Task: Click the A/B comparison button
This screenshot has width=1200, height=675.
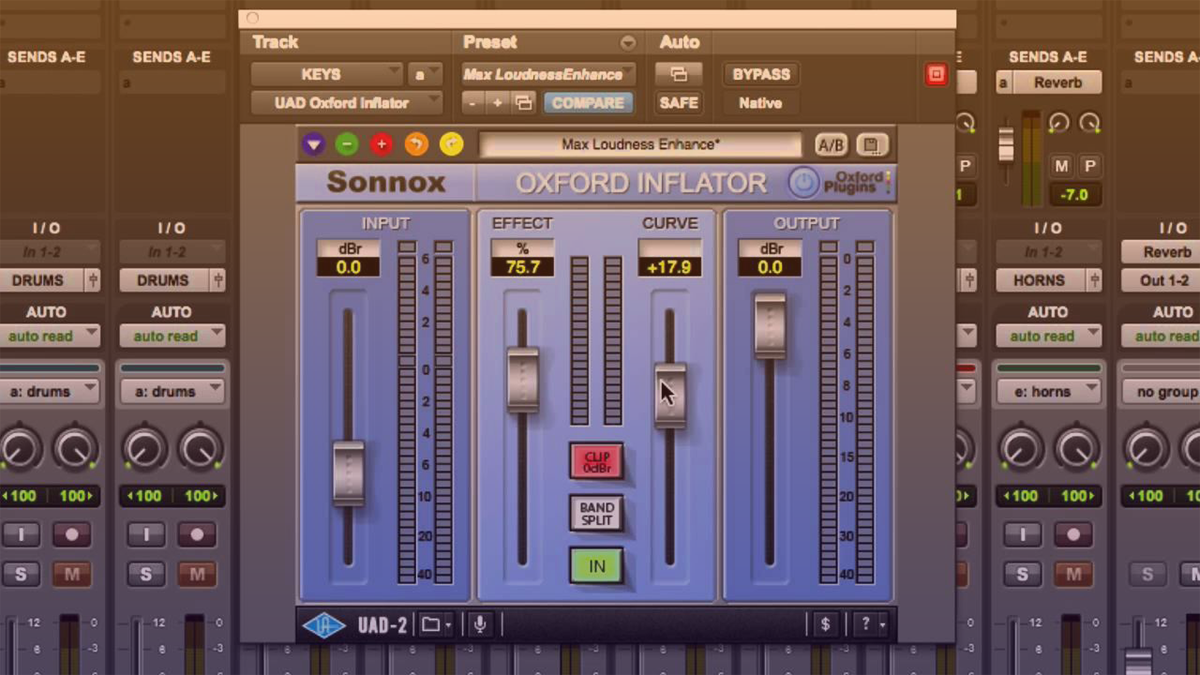Action: tap(831, 145)
